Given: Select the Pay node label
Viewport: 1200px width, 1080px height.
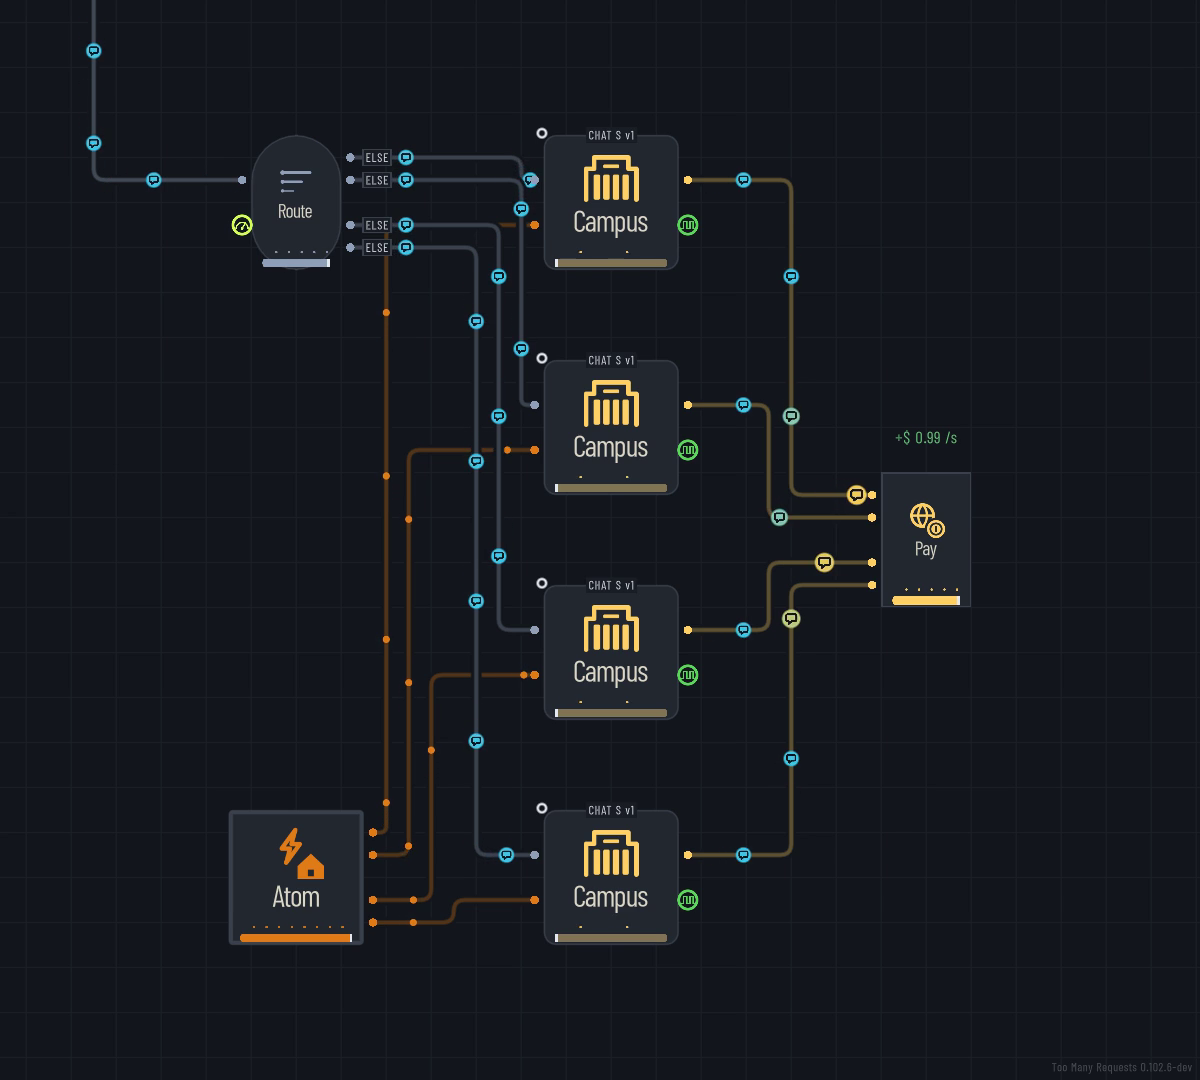Looking at the screenshot, I should [x=926, y=549].
